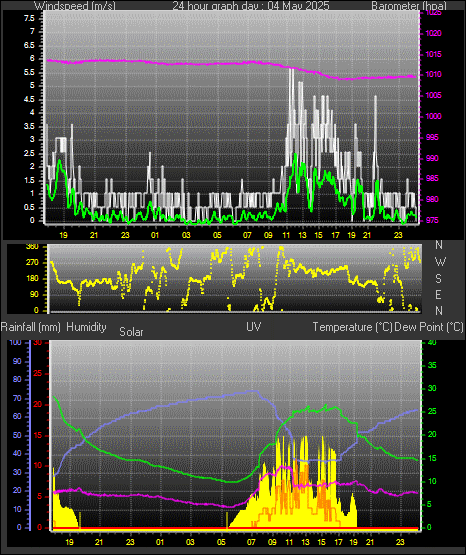The image size is (466, 555).
Task: Click the Barometer (hpa) axis title
Action: (x=409, y=6)
